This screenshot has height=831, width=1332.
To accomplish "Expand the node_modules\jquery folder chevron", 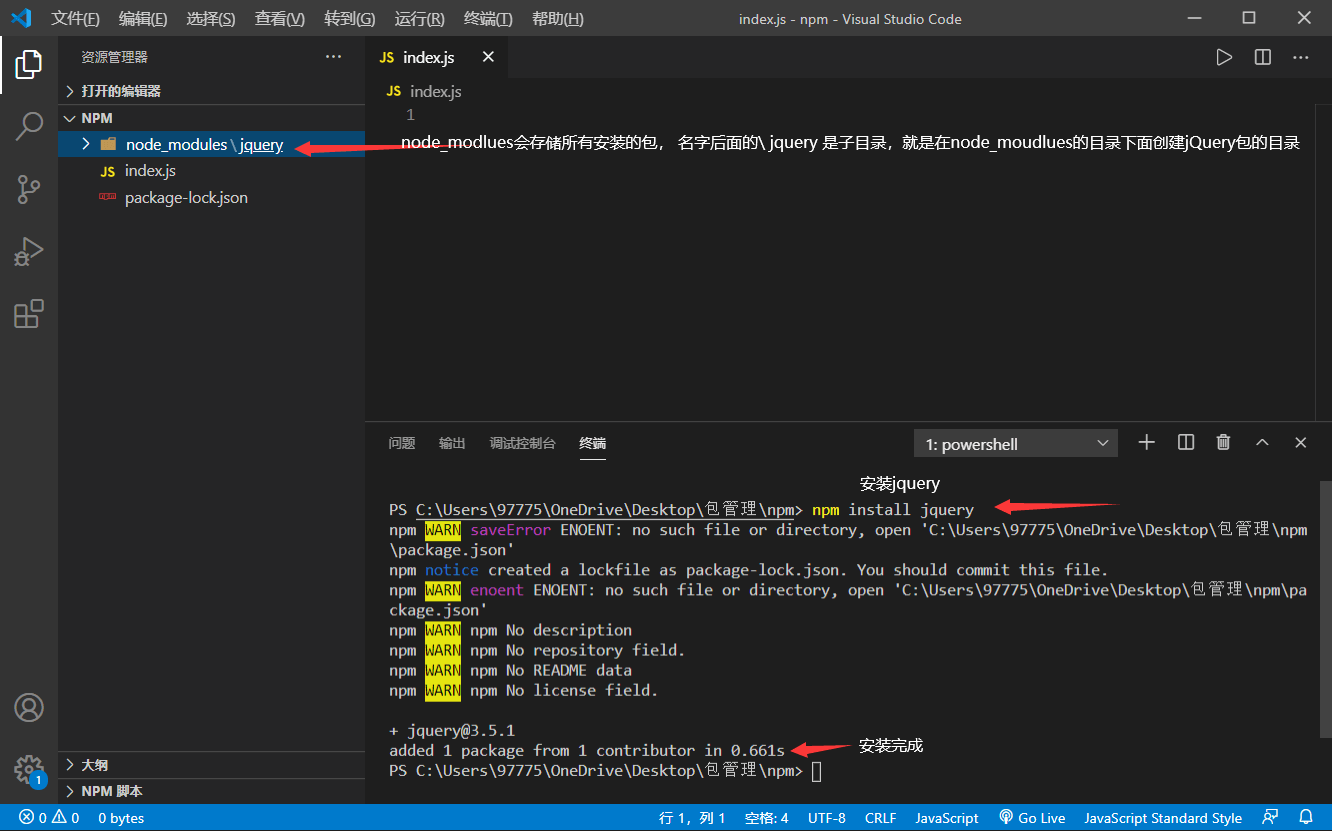I will coord(86,144).
